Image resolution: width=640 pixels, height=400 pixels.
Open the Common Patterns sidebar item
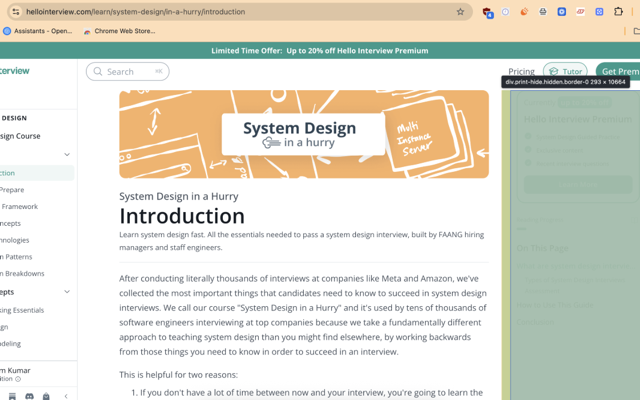[x=16, y=257]
